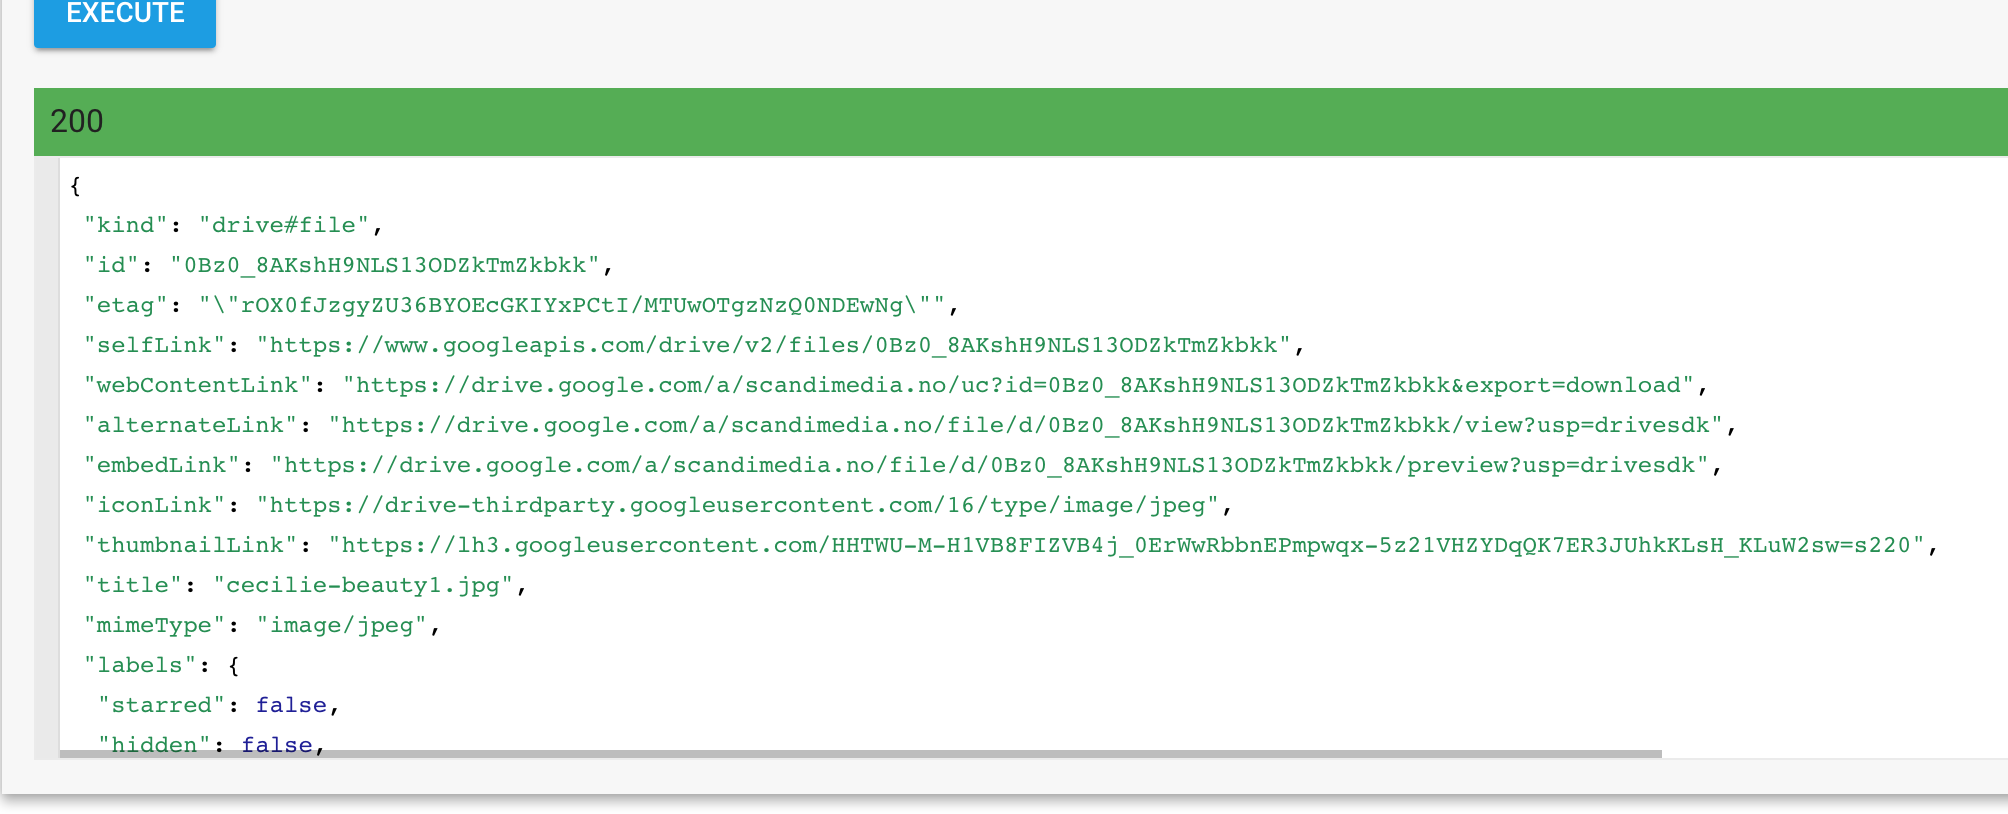Click the opening curly brace of the response

tap(75, 186)
